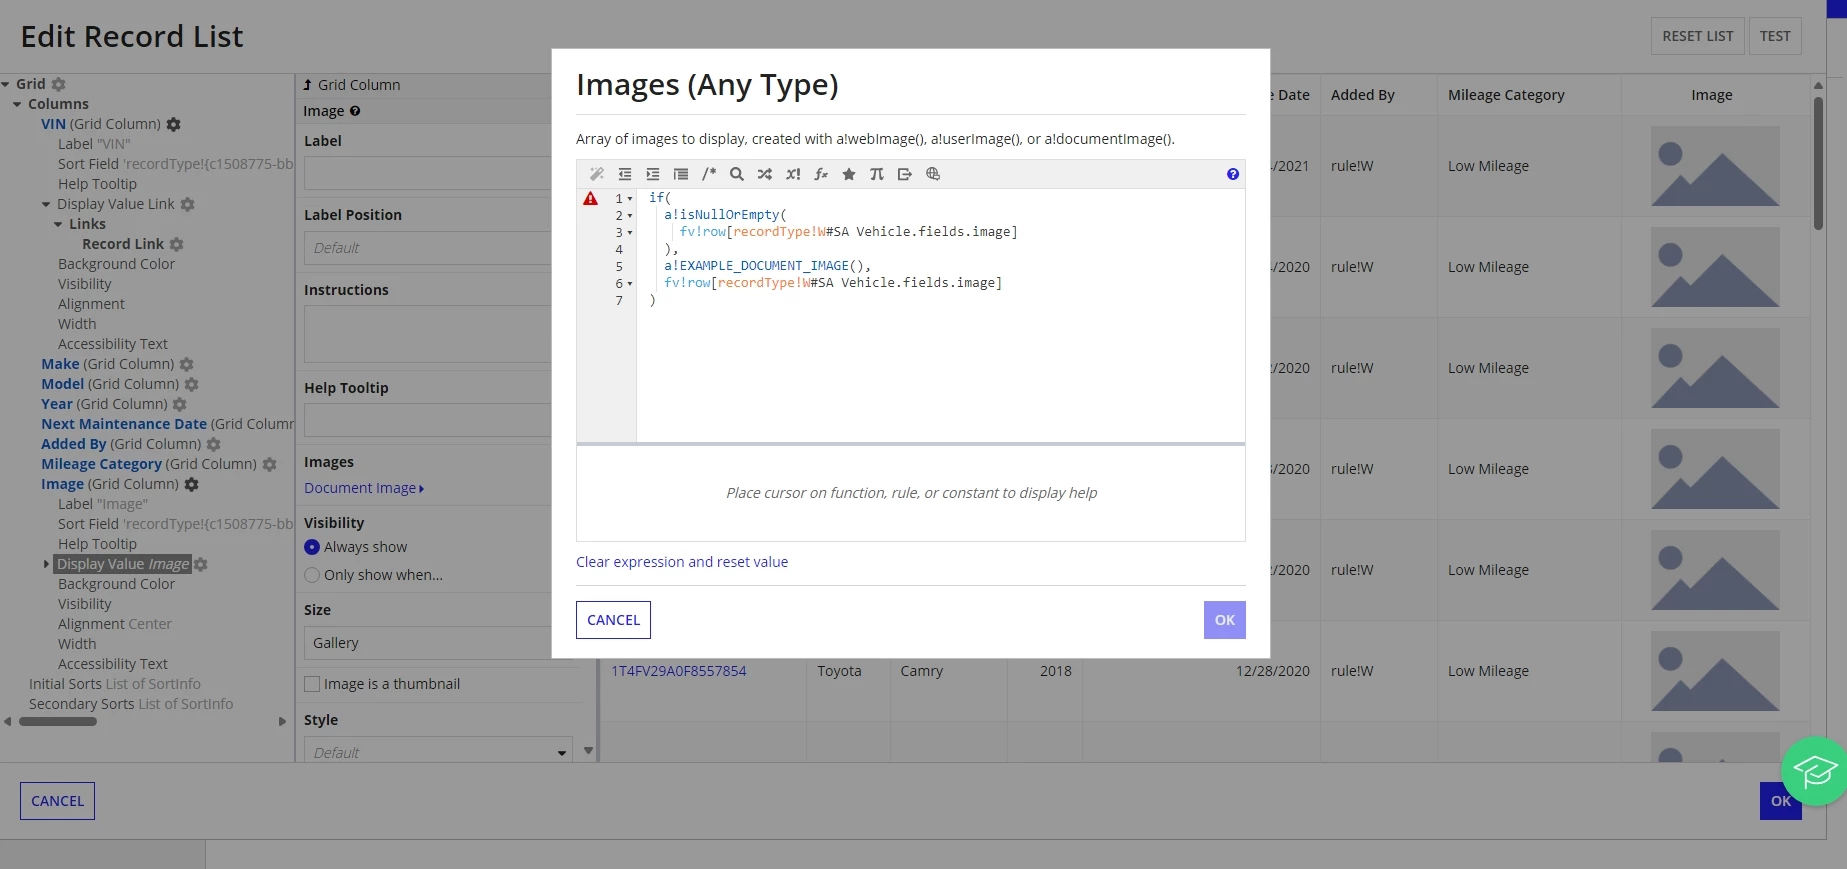Open the graduation cap training widget

1815,771
